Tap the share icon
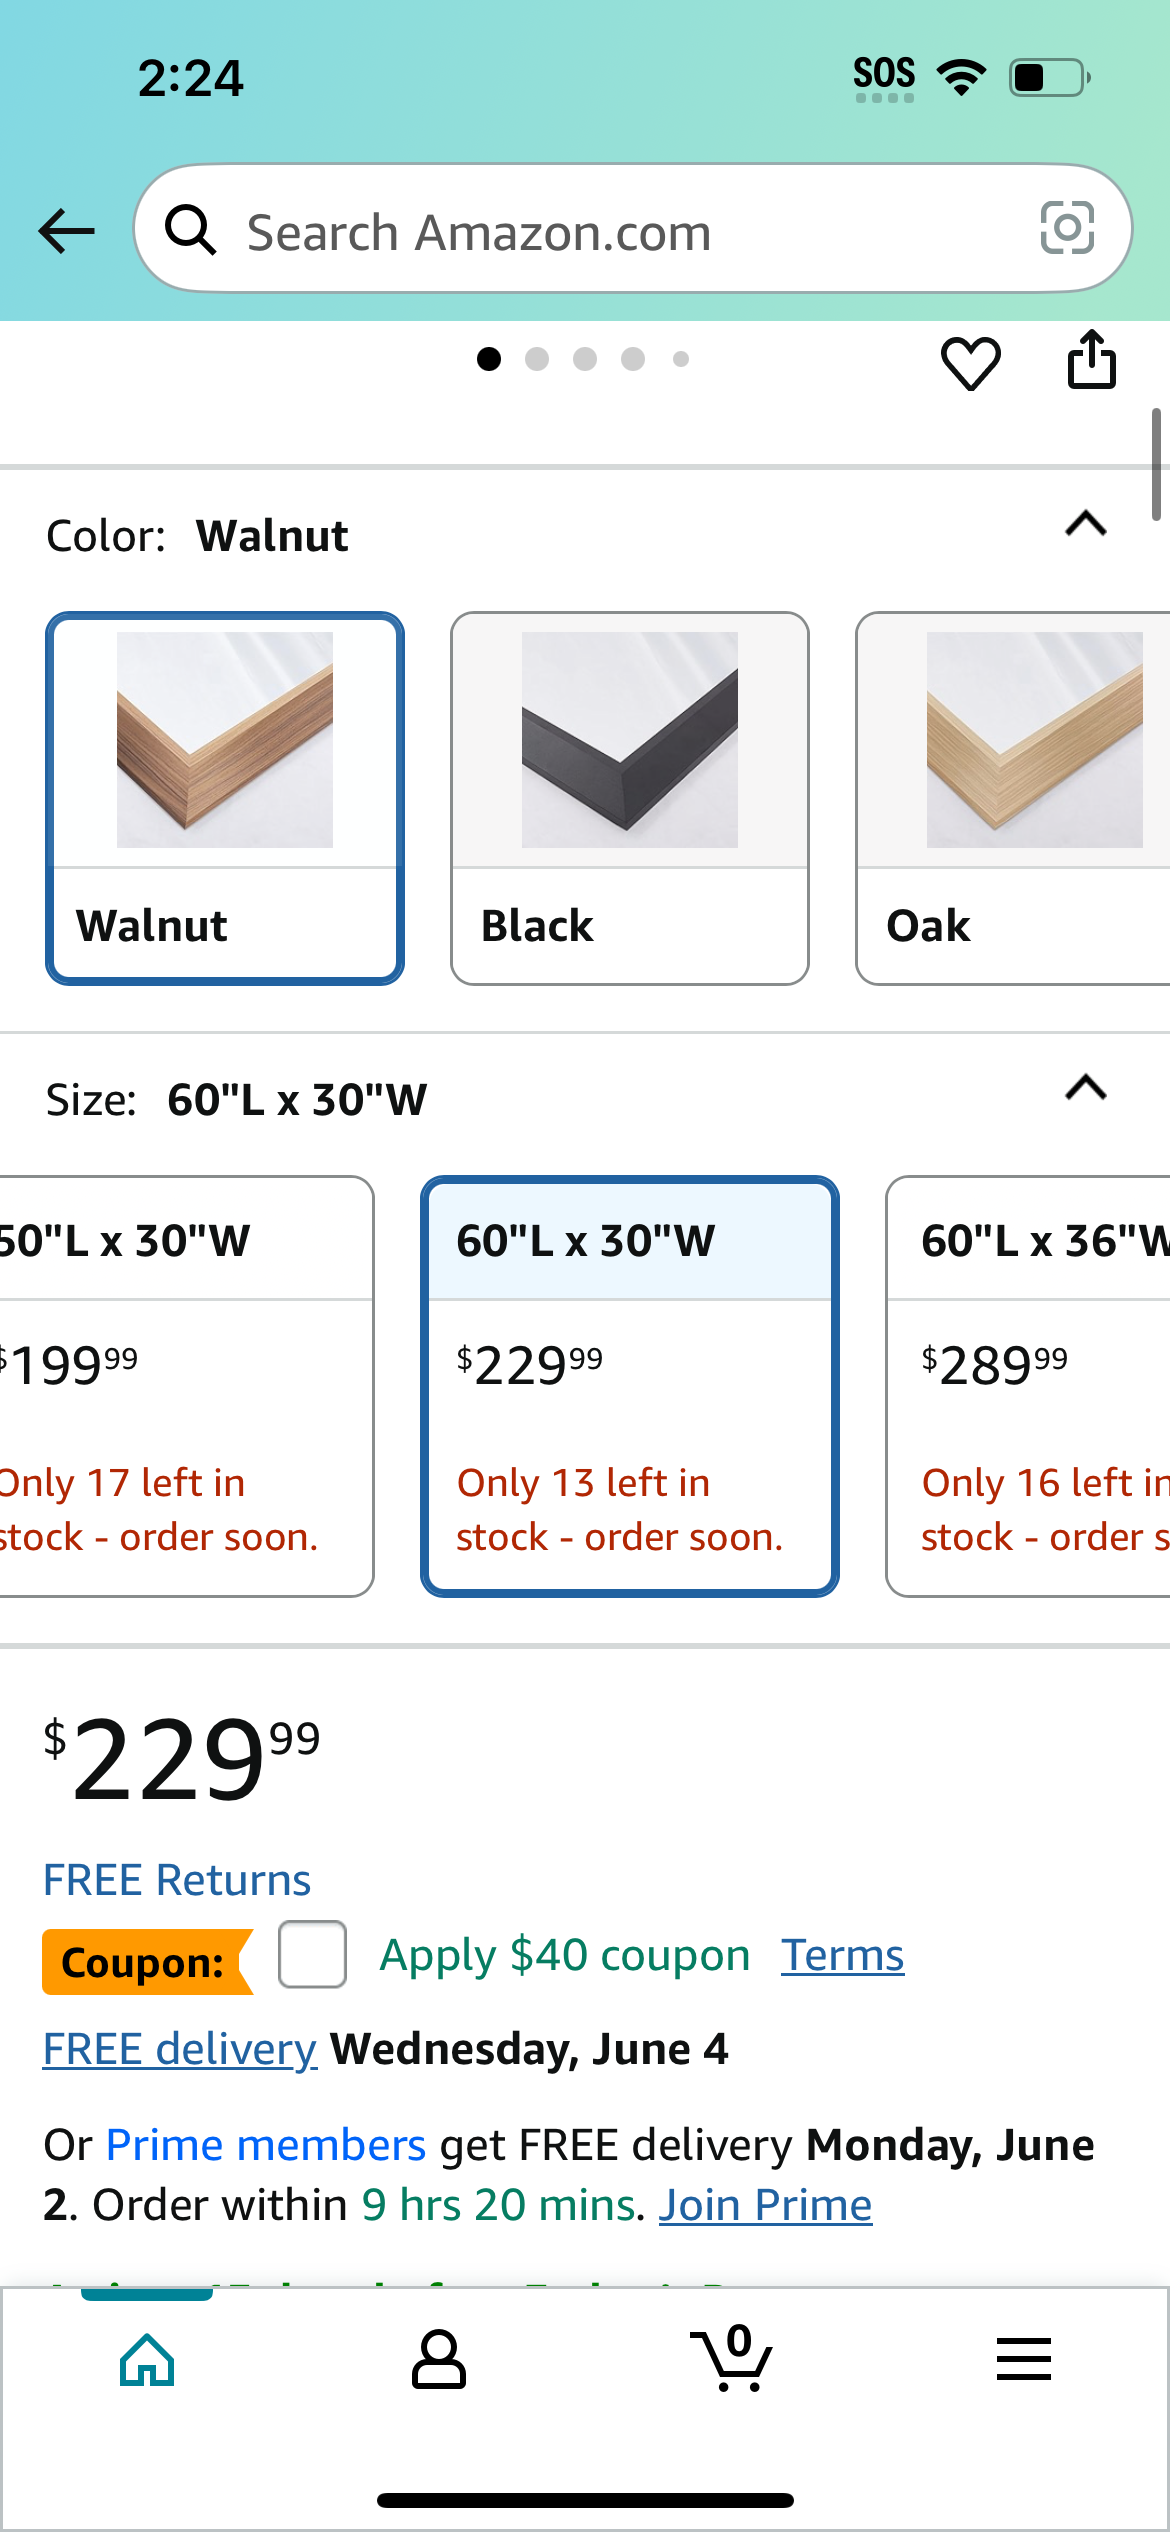 click(1091, 359)
